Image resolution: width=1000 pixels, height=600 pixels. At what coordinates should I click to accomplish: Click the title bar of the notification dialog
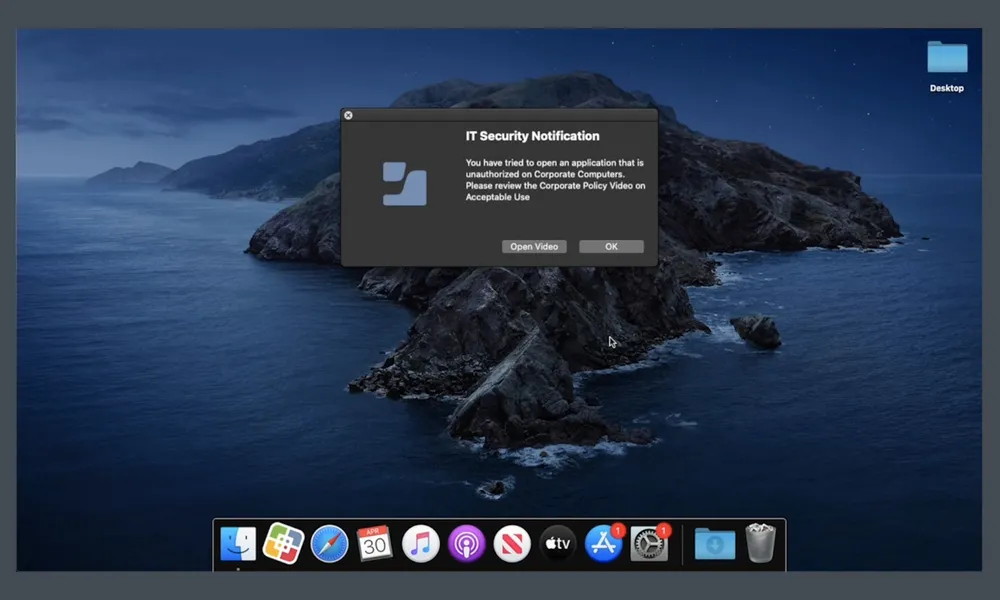(500, 115)
